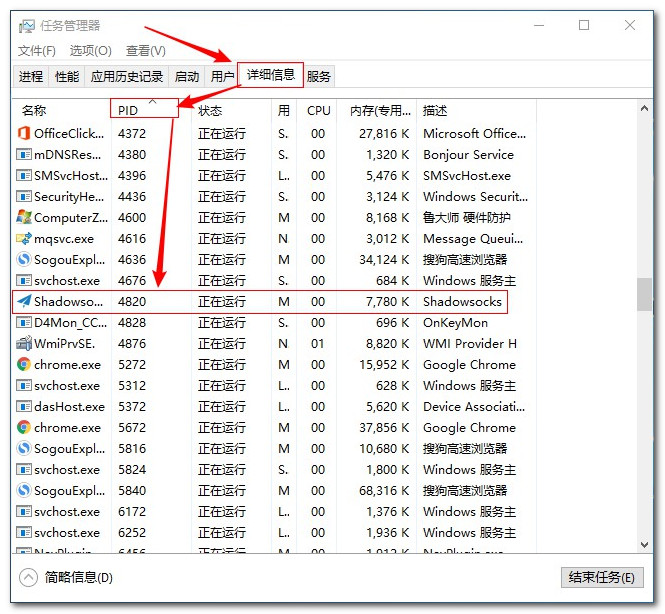Click the 结束任务(E) button
The image size is (665, 614).
click(x=600, y=577)
